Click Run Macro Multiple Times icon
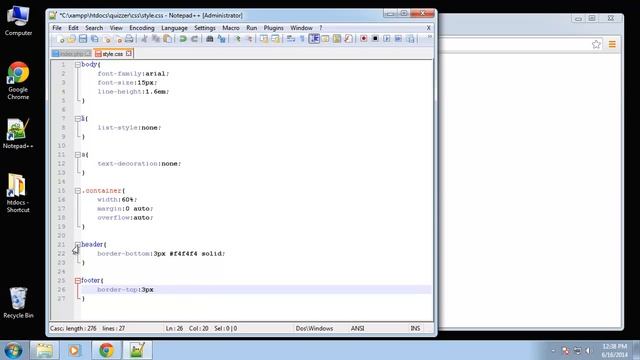 click(x=398, y=39)
